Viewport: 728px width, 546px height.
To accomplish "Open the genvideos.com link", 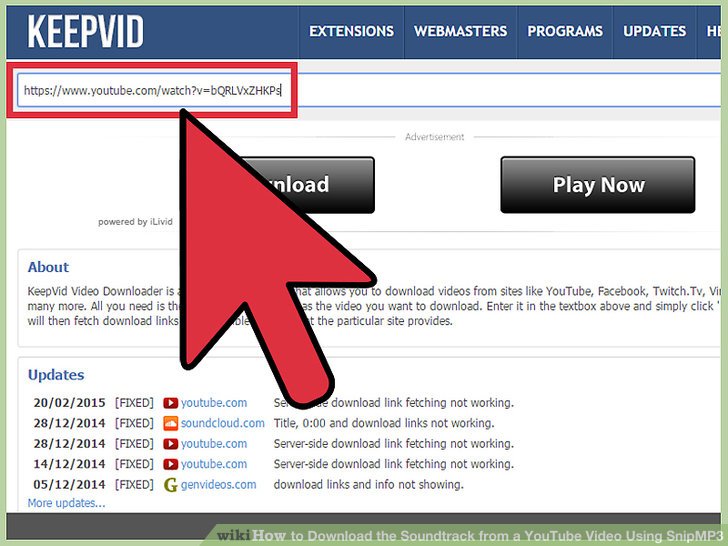I will [219, 485].
